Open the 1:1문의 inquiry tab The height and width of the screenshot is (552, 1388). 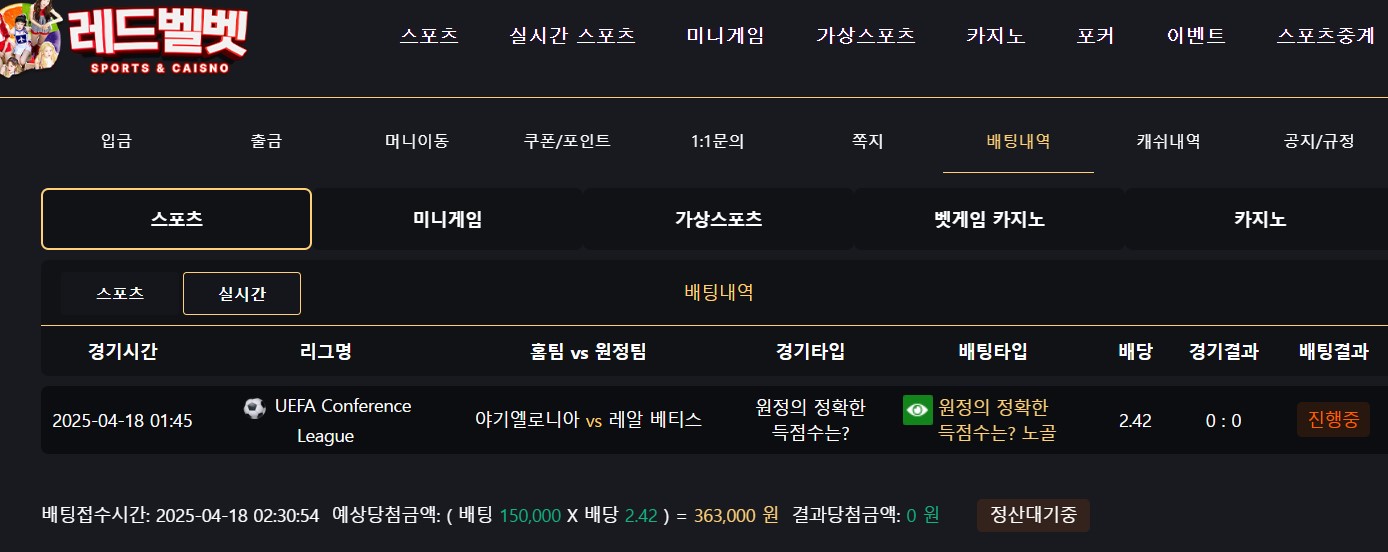[717, 141]
